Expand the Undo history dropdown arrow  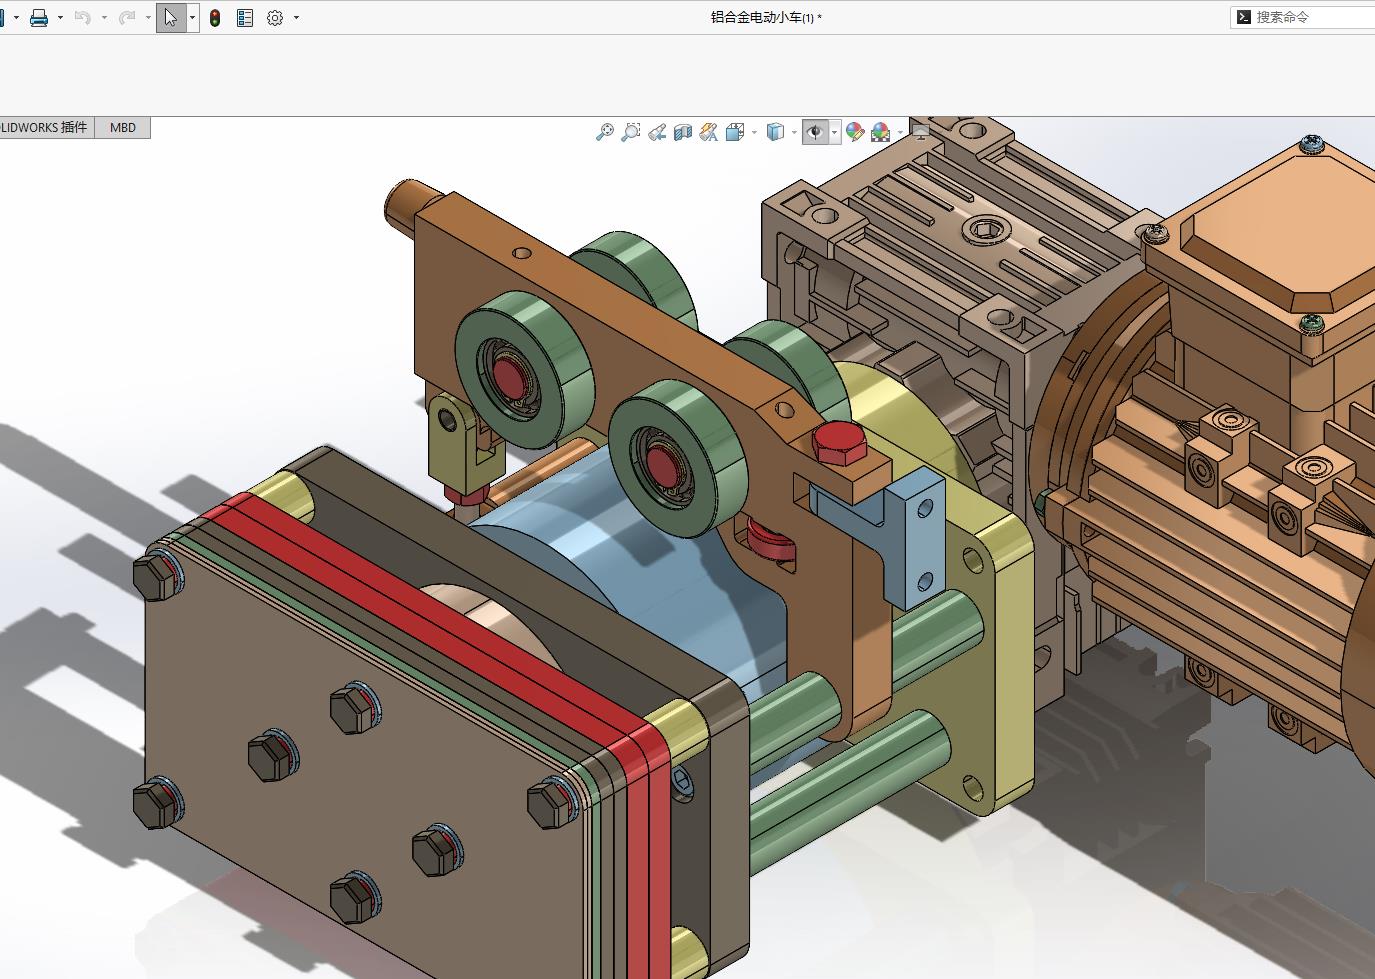(104, 17)
